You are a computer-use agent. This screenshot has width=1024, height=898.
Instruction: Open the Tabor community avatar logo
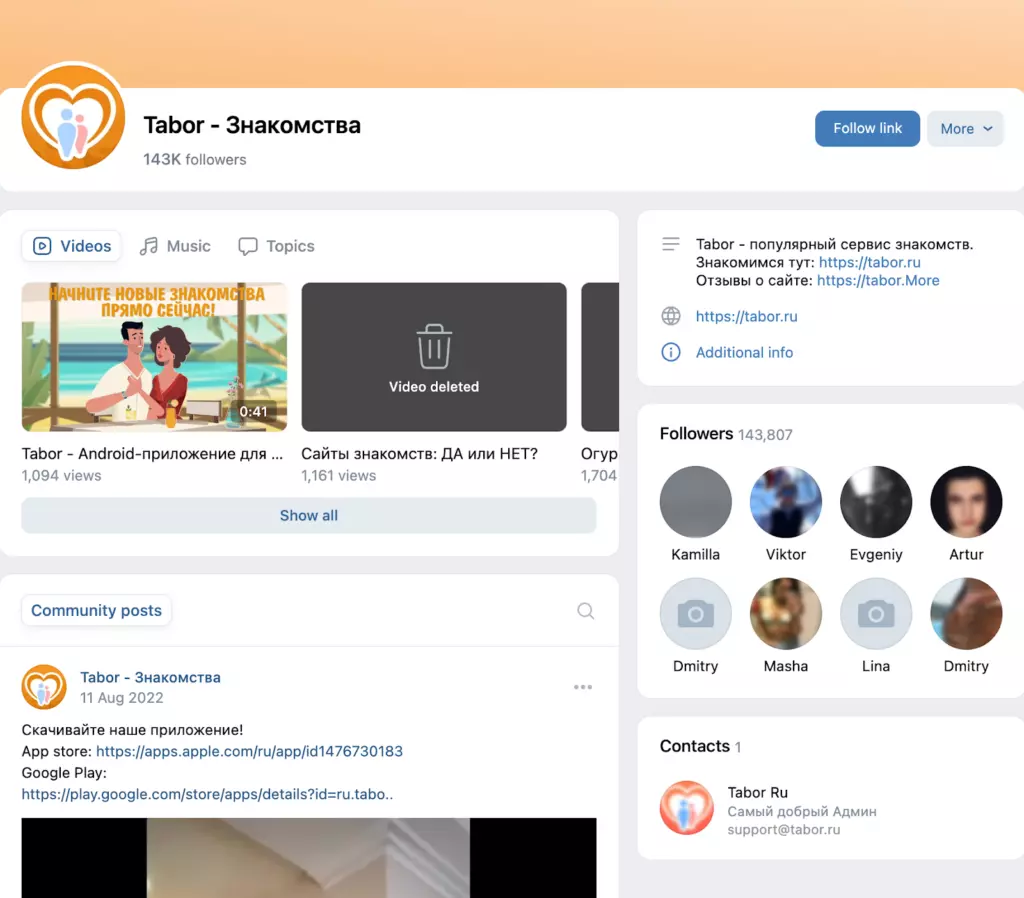coord(73,116)
